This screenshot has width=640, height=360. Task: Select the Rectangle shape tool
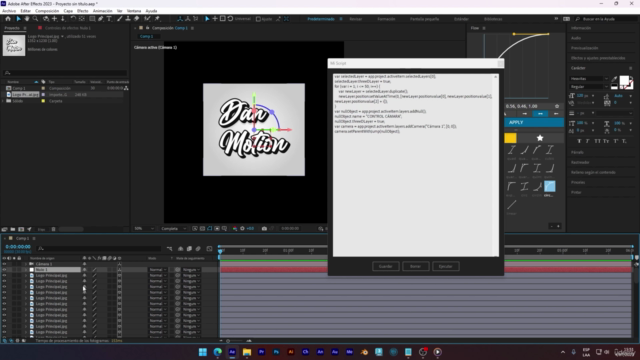click(92, 19)
